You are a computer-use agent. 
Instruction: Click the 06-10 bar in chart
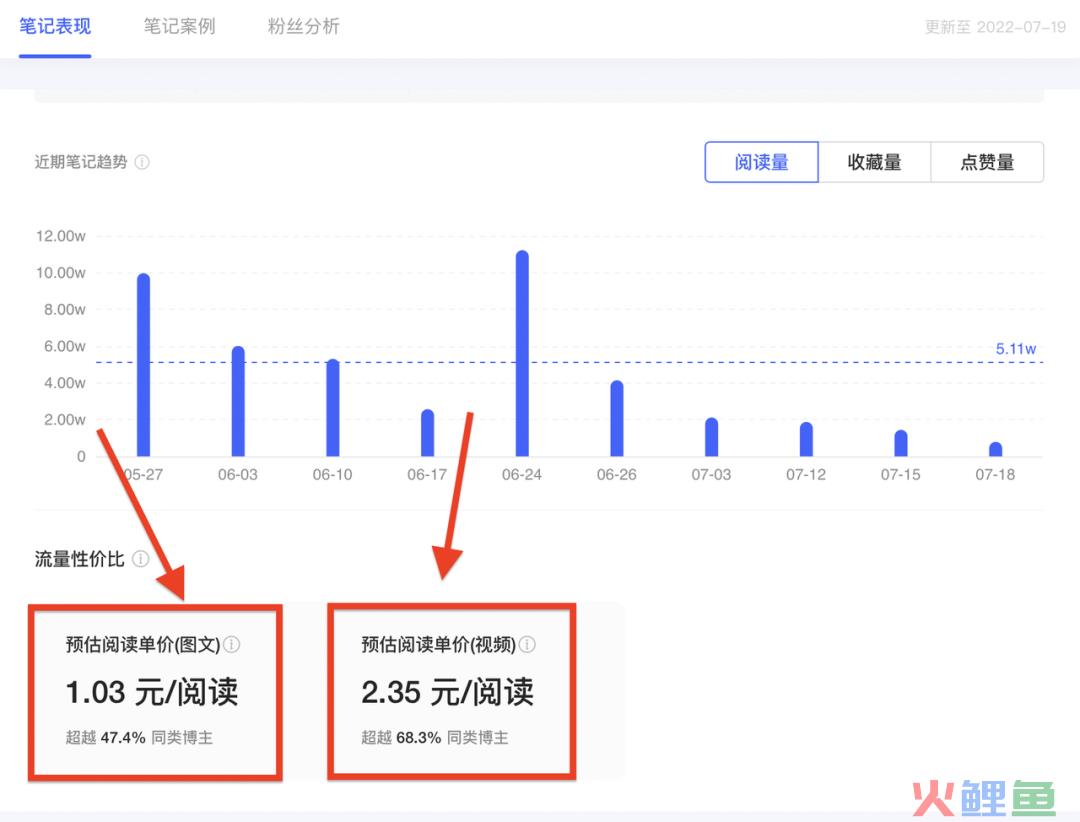point(333,407)
